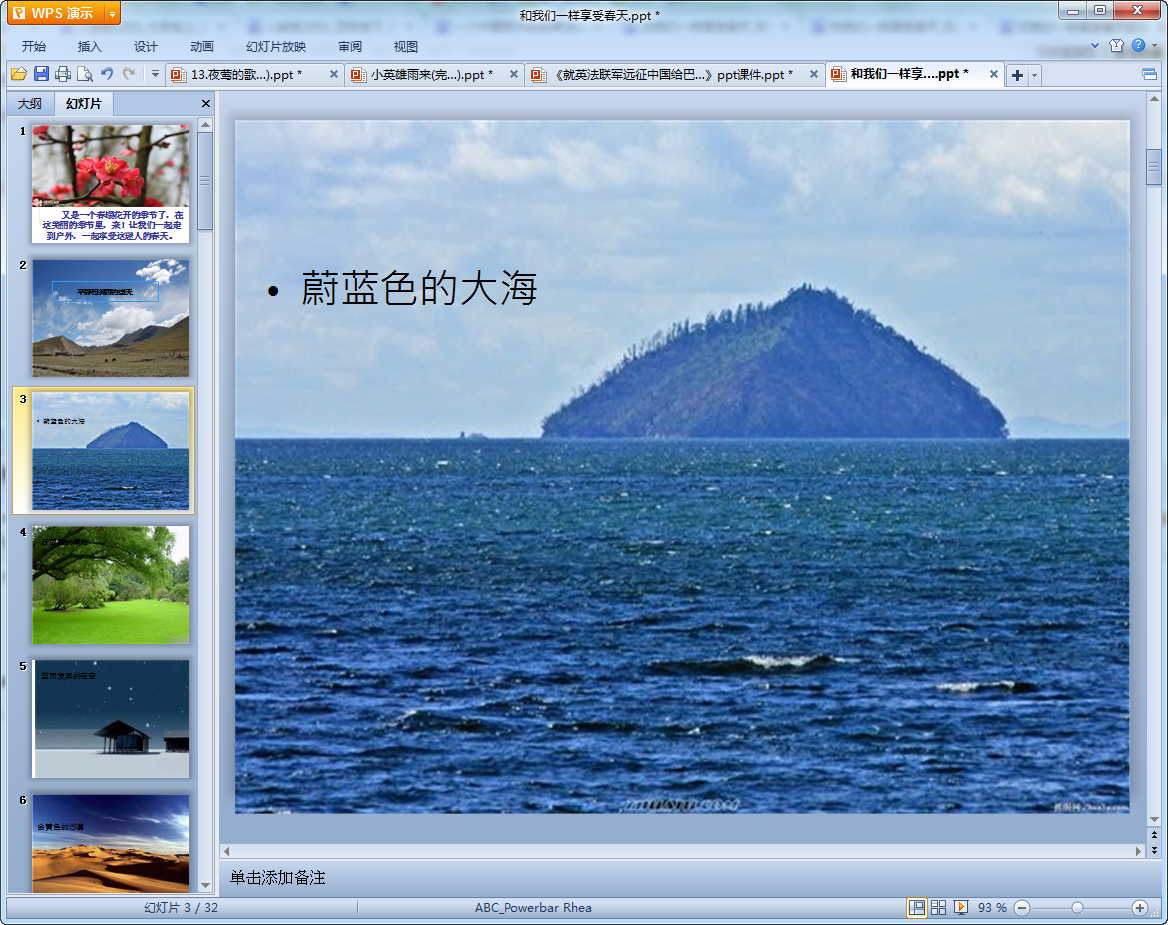Zoom out with the minus button

pyautogui.click(x=1022, y=907)
